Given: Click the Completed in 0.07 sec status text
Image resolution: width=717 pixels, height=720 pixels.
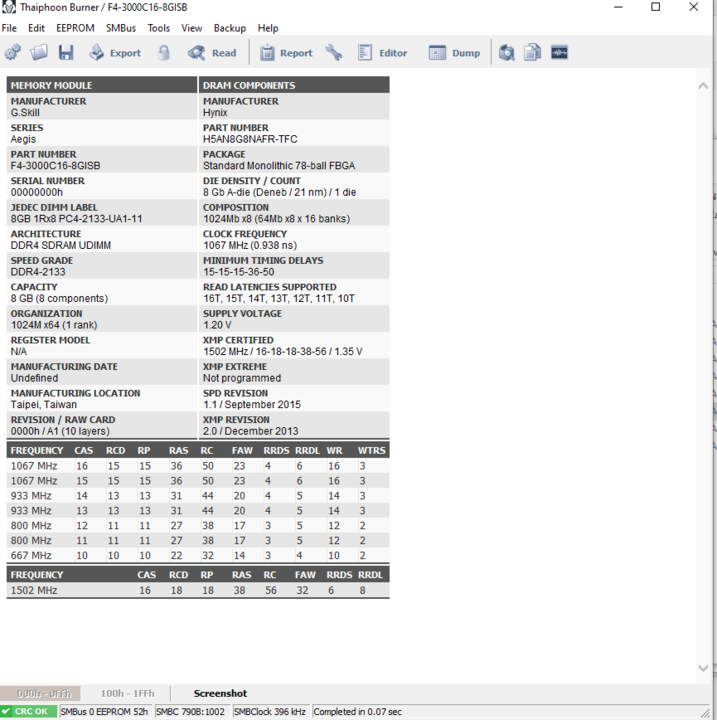Looking at the screenshot, I should pyautogui.click(x=357, y=711).
